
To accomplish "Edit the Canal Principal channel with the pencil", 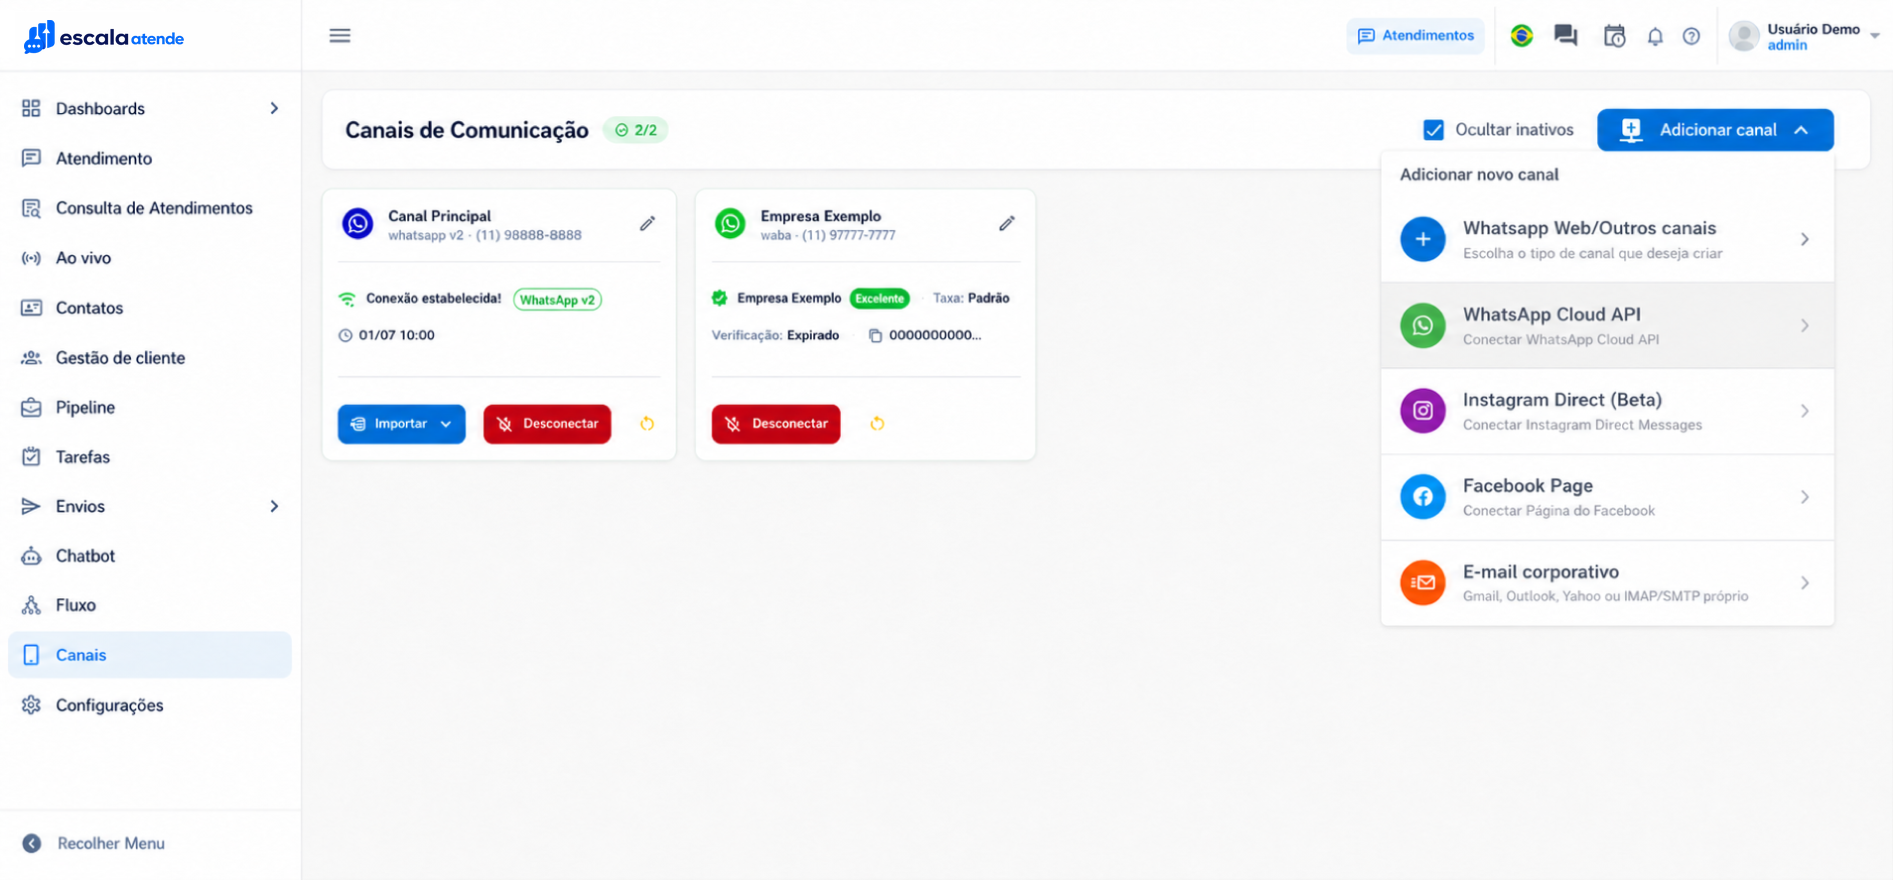I will click(x=647, y=224).
